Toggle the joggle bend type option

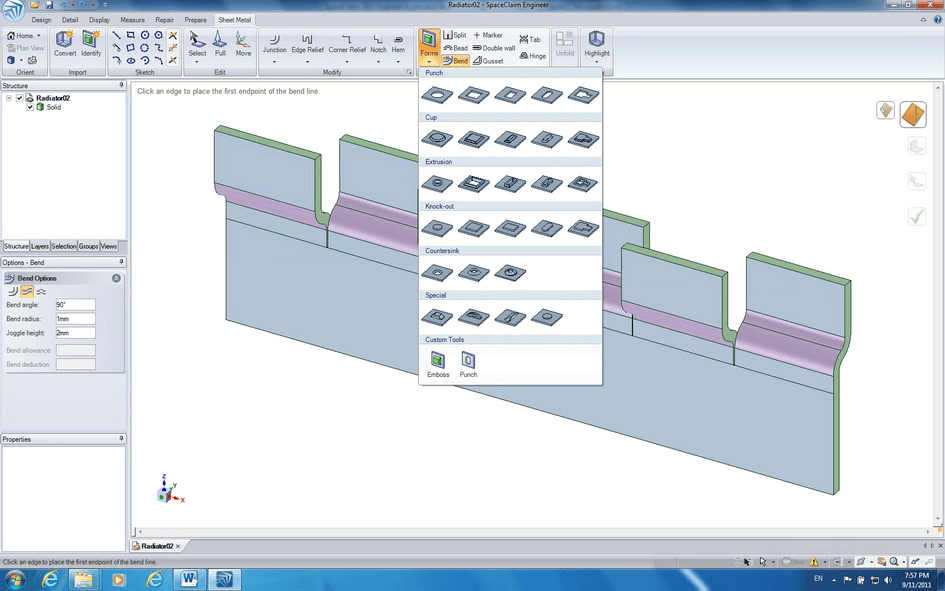pos(27,292)
